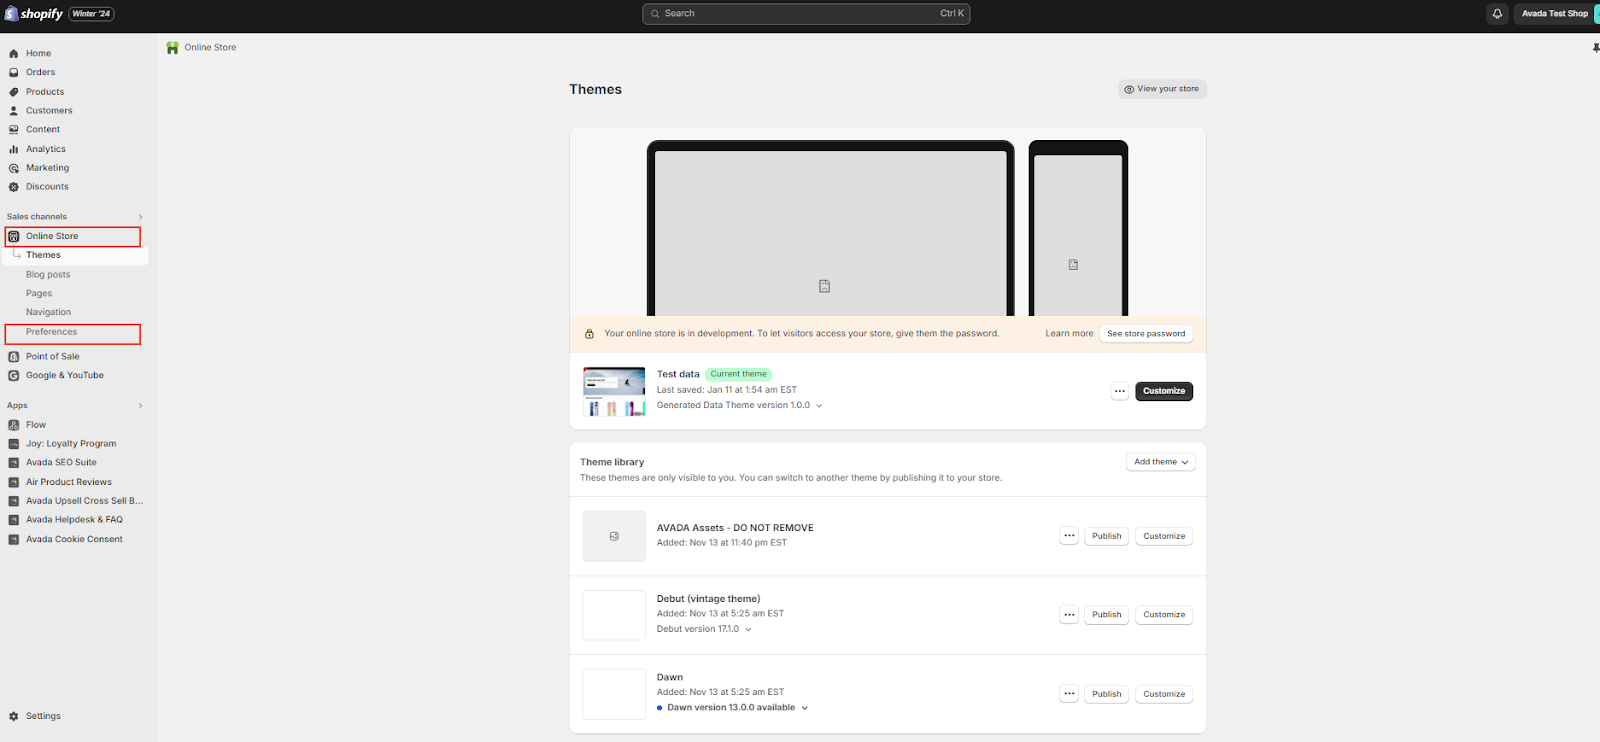The width and height of the screenshot is (1600, 742).
Task: Publish the AVADA Assets theme
Action: pyautogui.click(x=1107, y=536)
